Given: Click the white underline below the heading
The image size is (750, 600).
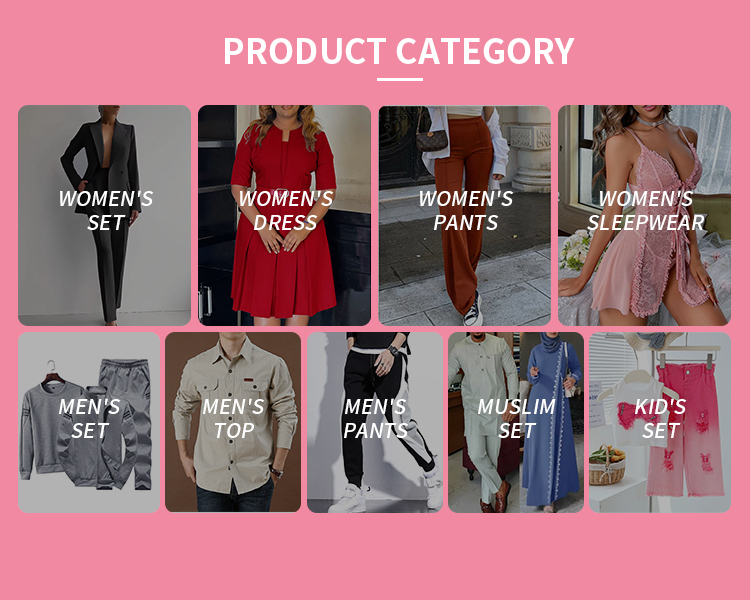Looking at the screenshot, I should click(x=400, y=79).
